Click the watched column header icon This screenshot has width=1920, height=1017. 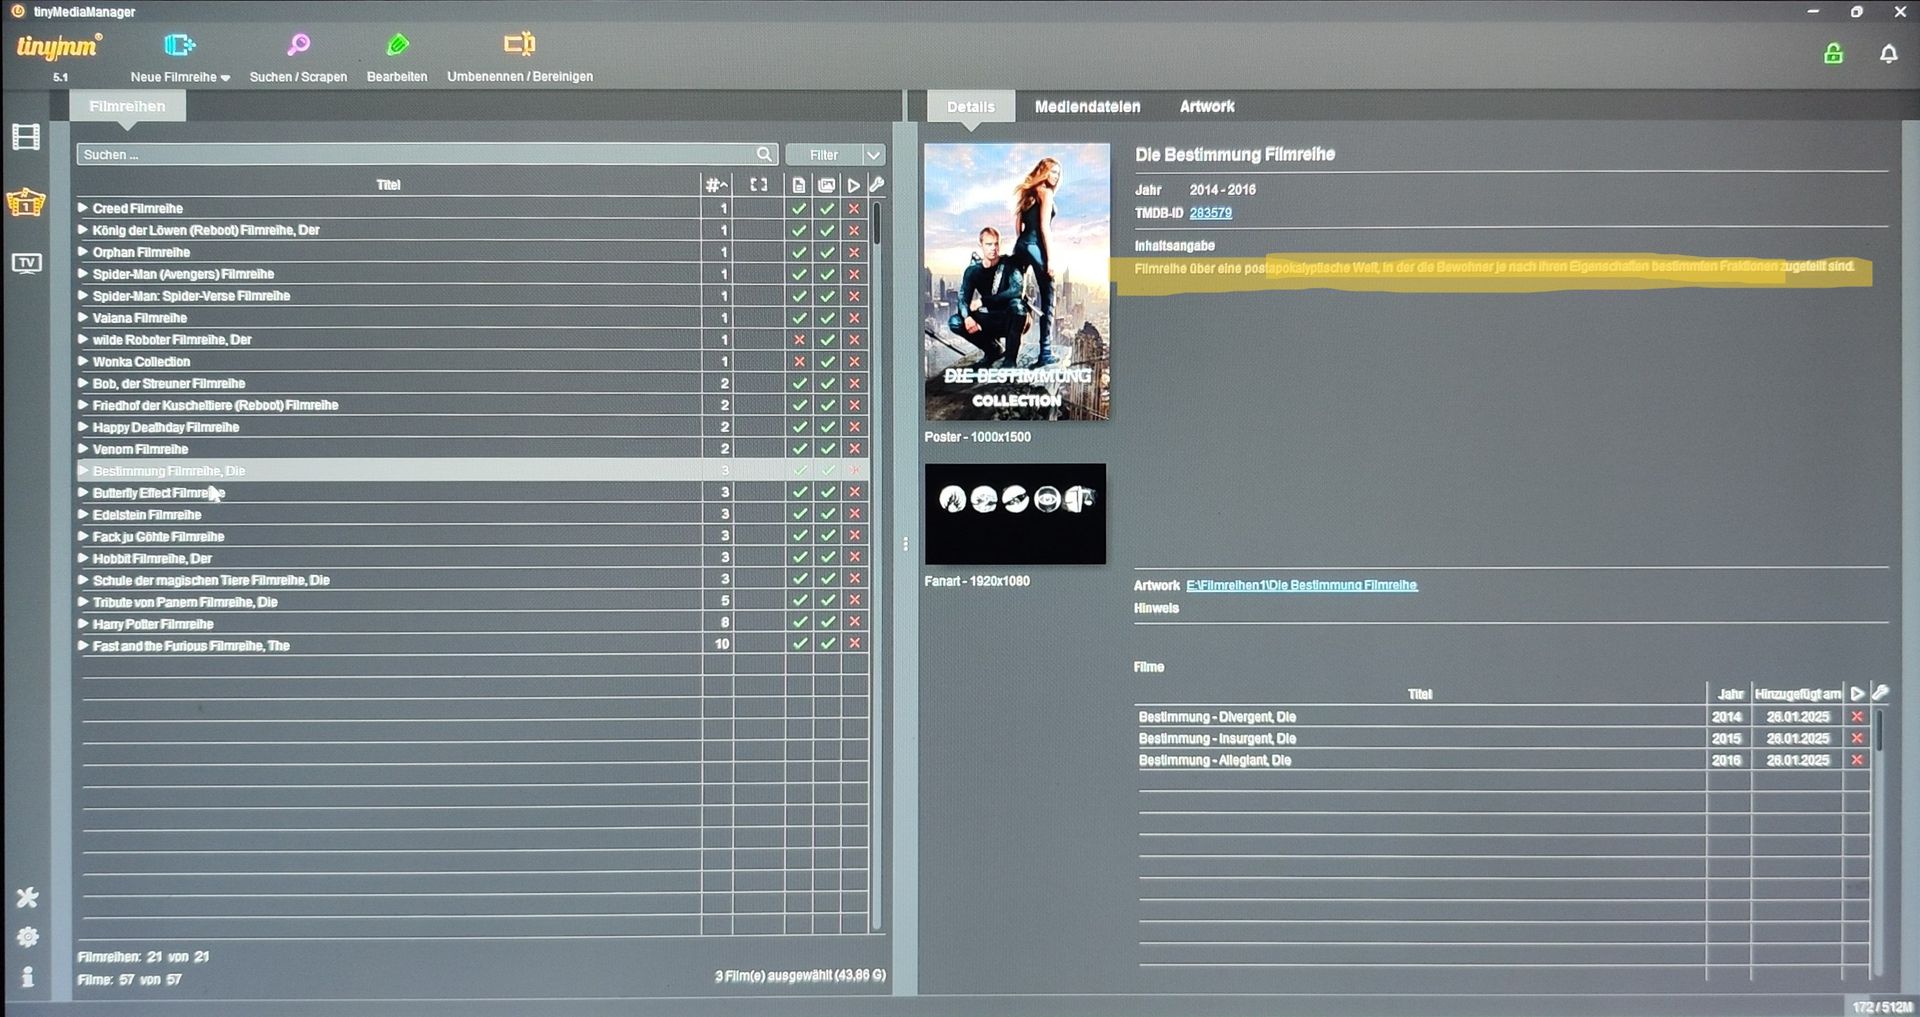point(854,185)
